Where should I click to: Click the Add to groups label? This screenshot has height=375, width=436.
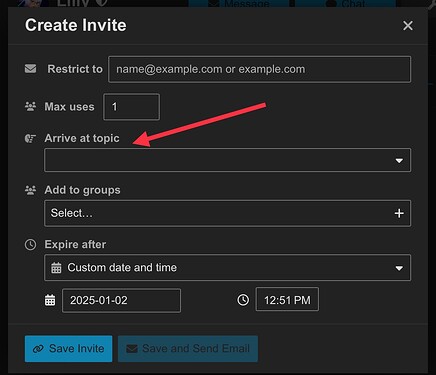(x=83, y=190)
